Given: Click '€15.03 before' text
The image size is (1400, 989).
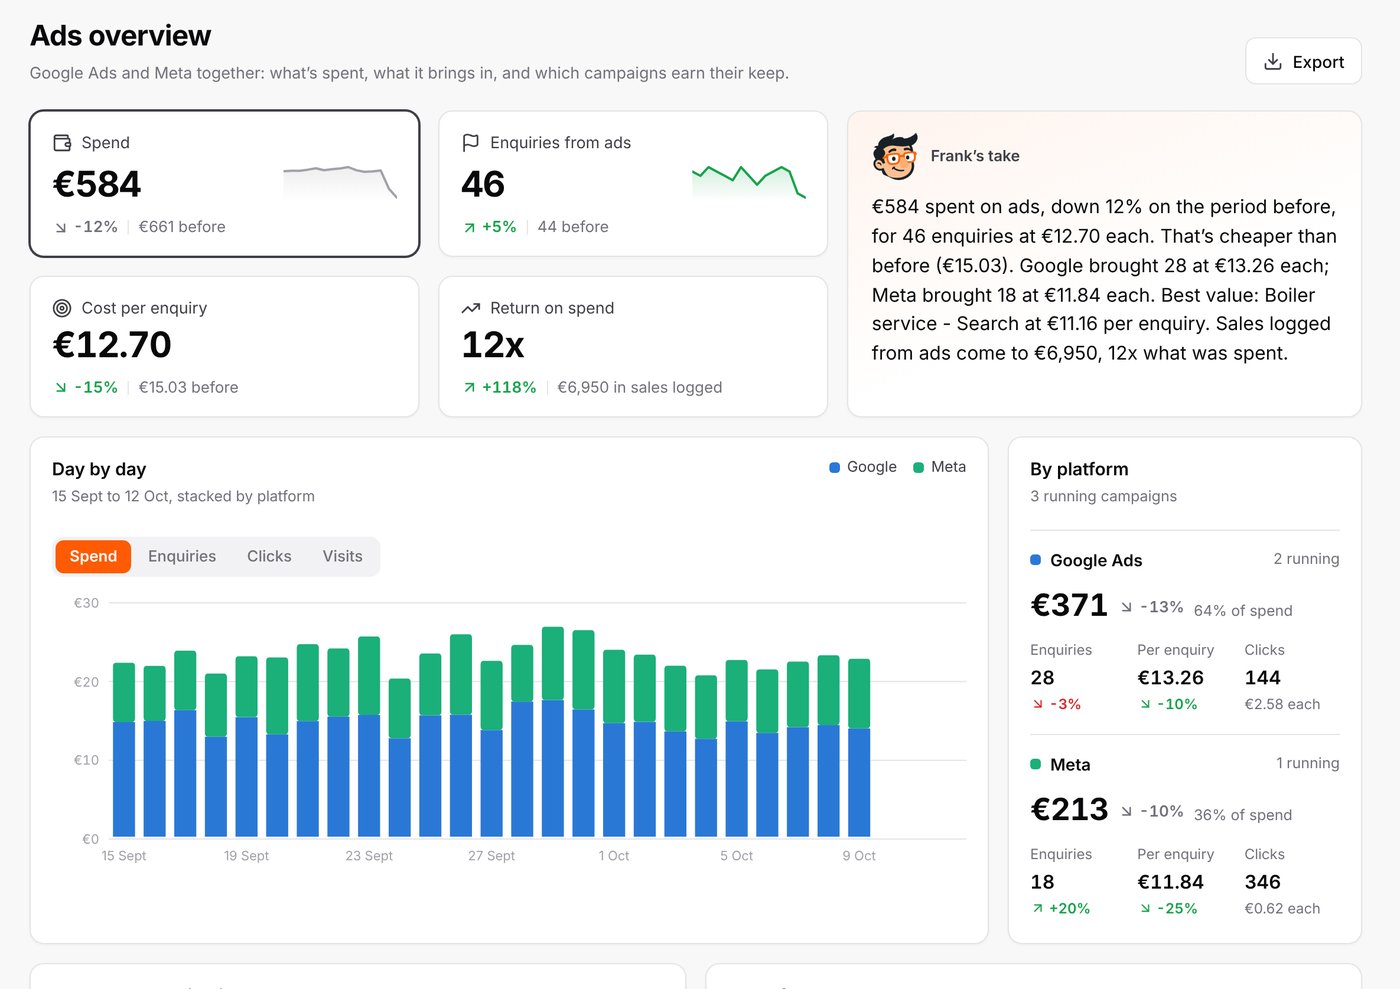Looking at the screenshot, I should pyautogui.click(x=188, y=387).
